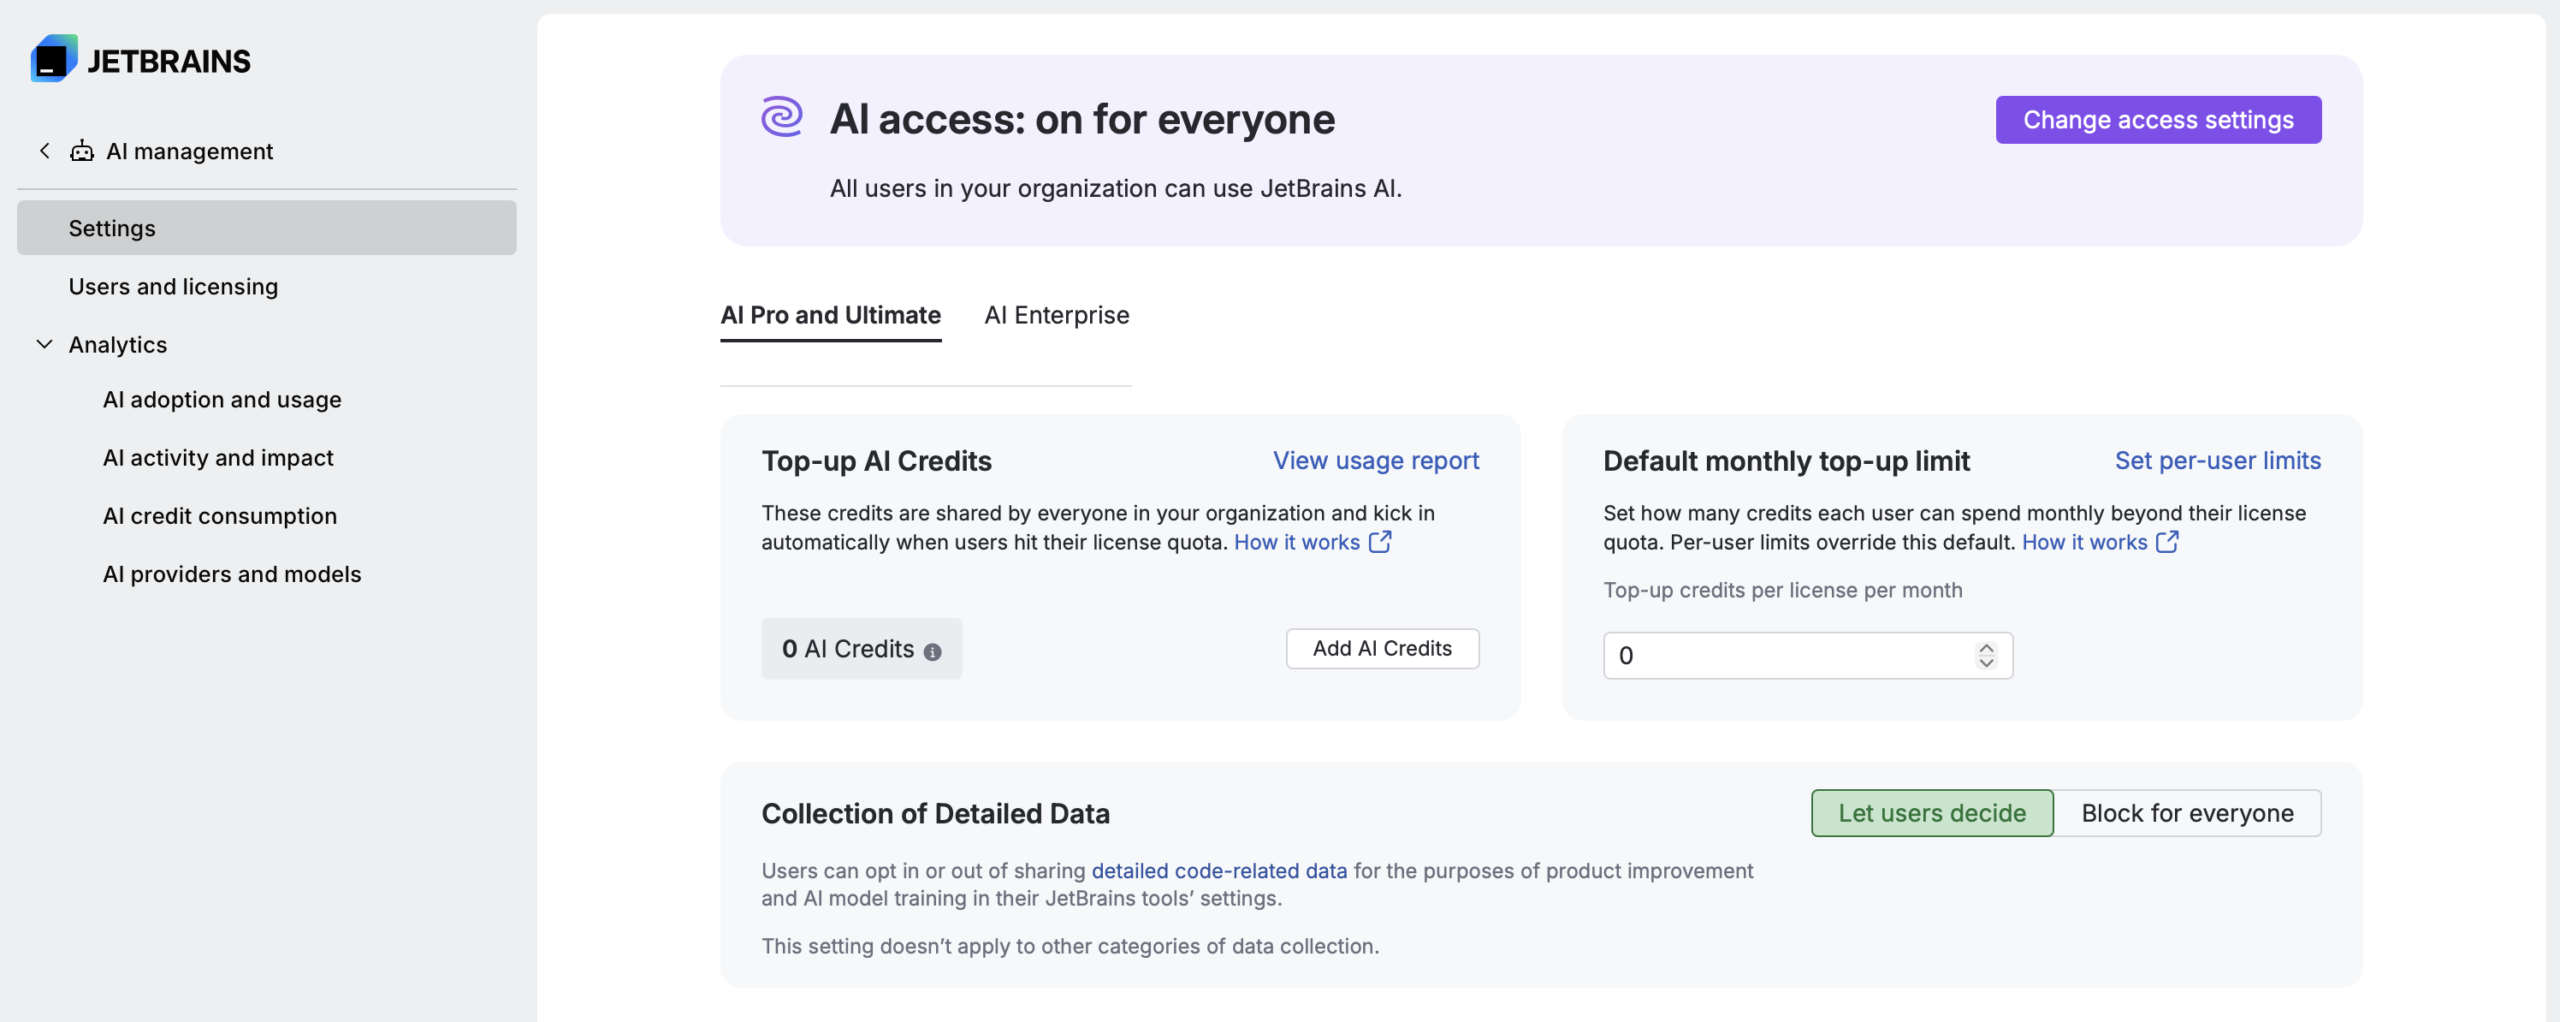2560x1022 pixels.
Task: Click the back chevron beside AI management
Action: (x=44, y=151)
